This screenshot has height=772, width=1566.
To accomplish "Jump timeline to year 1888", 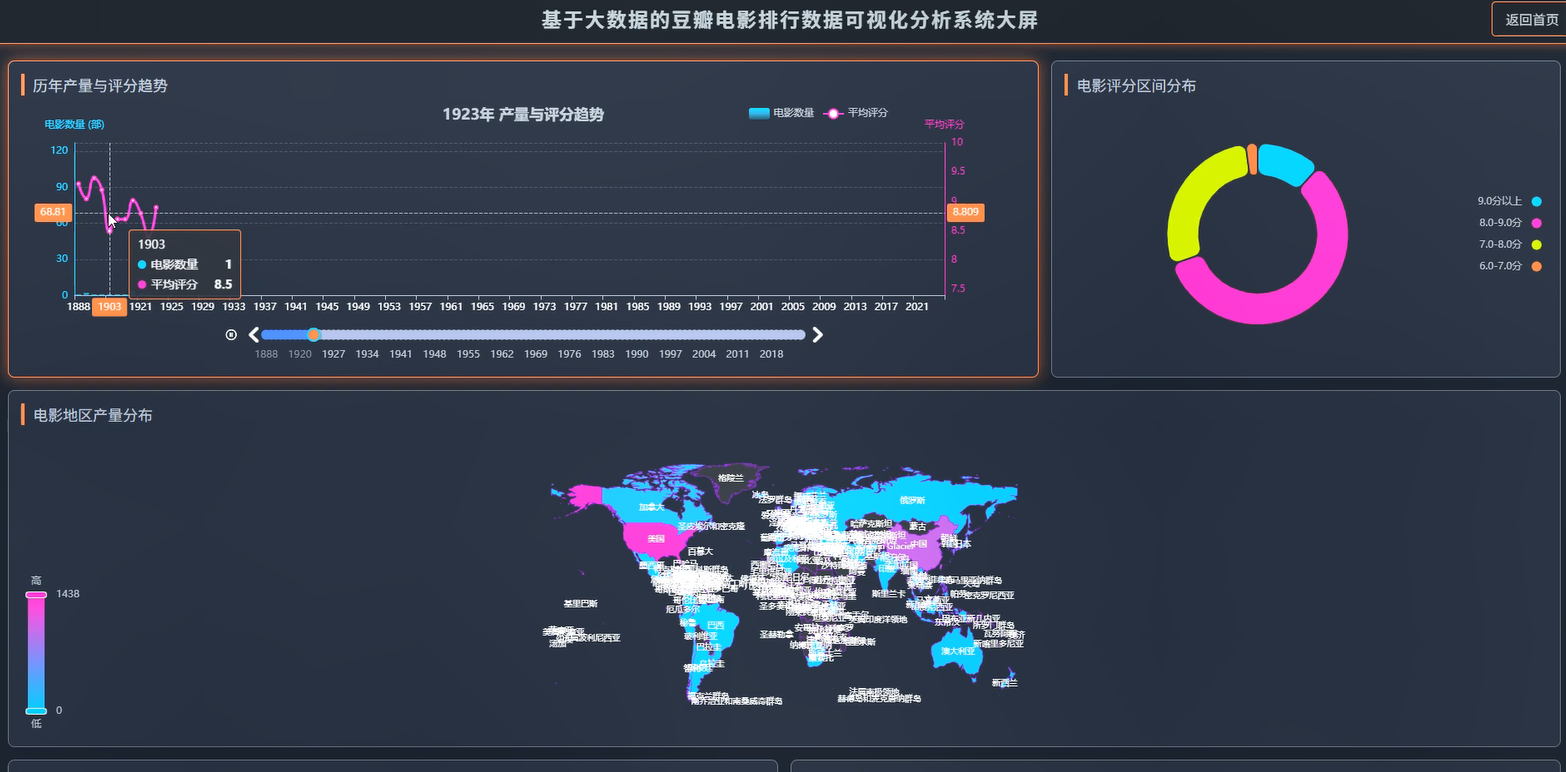I will click(266, 354).
